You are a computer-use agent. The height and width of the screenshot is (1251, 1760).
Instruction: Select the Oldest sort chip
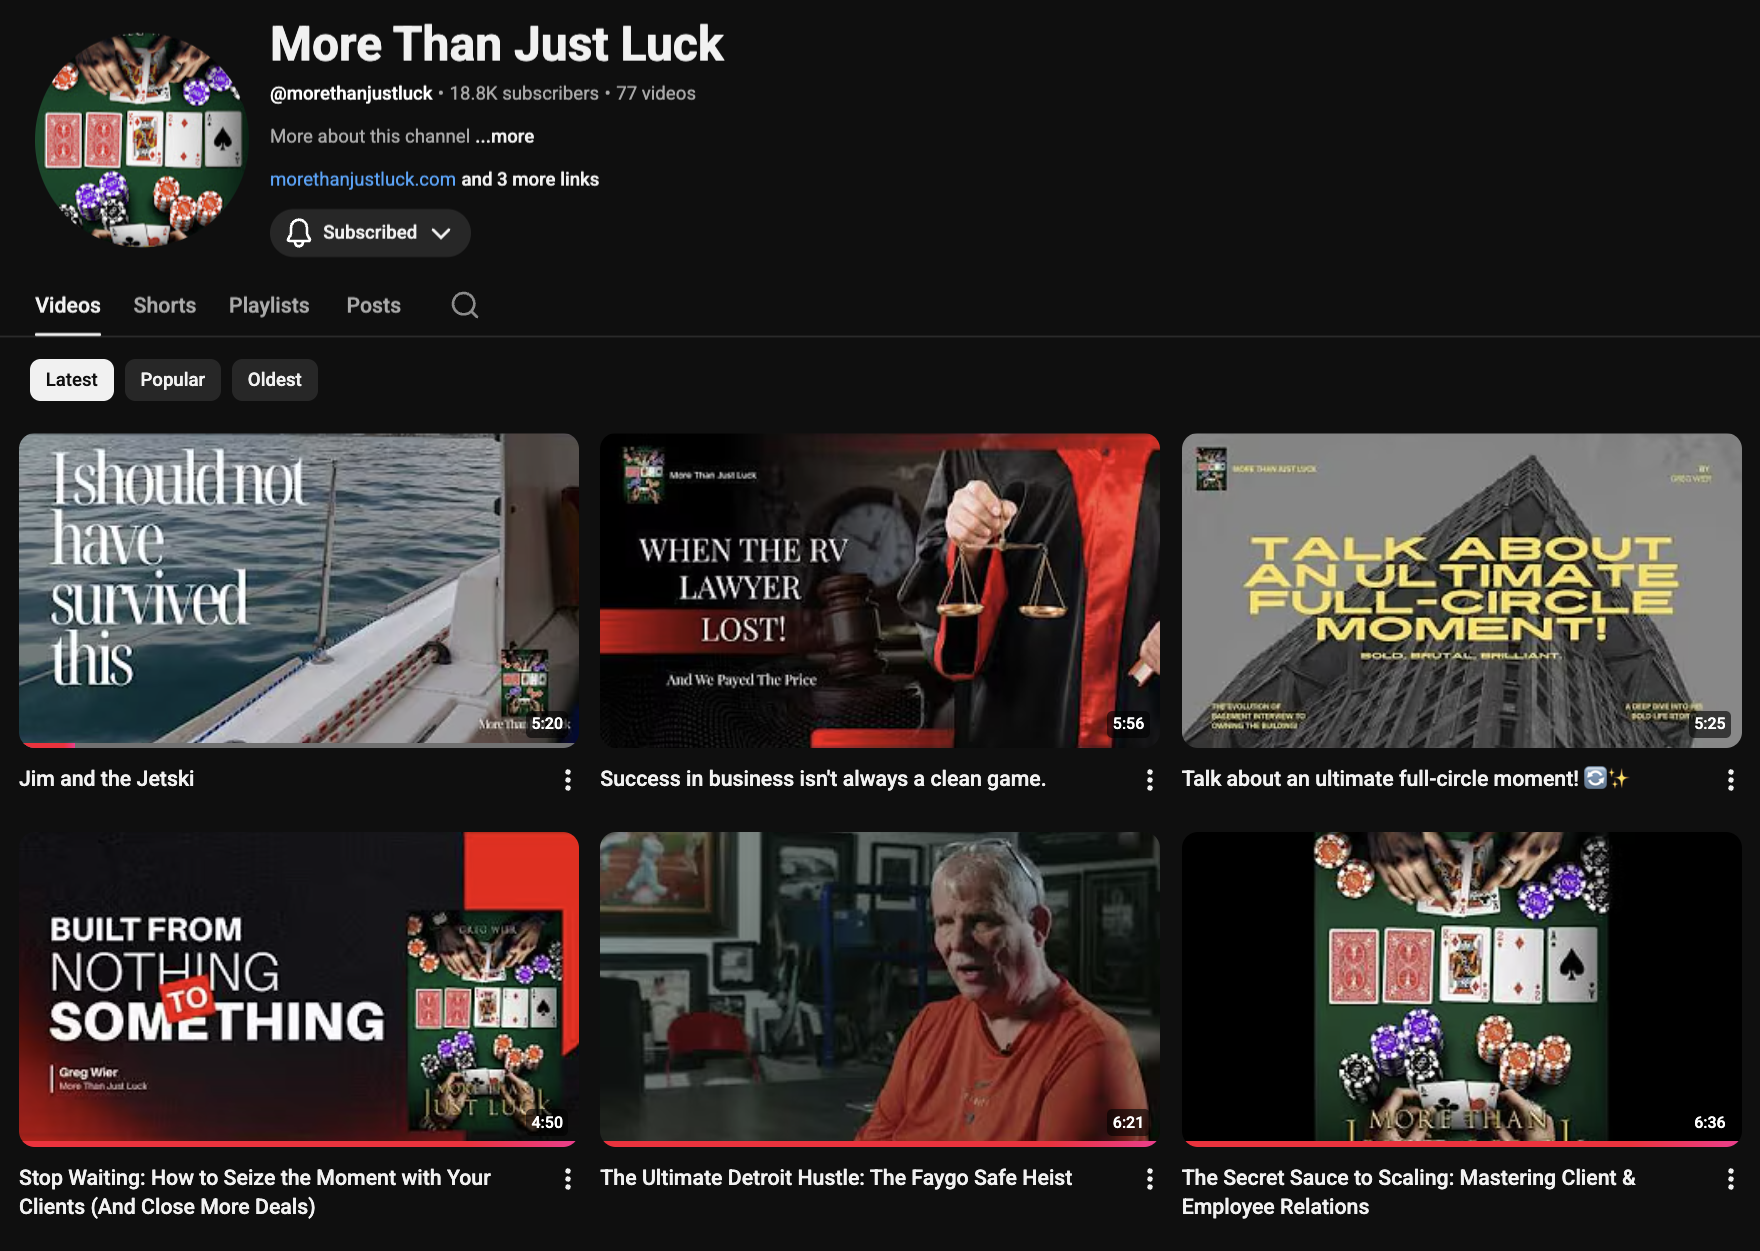(x=274, y=380)
